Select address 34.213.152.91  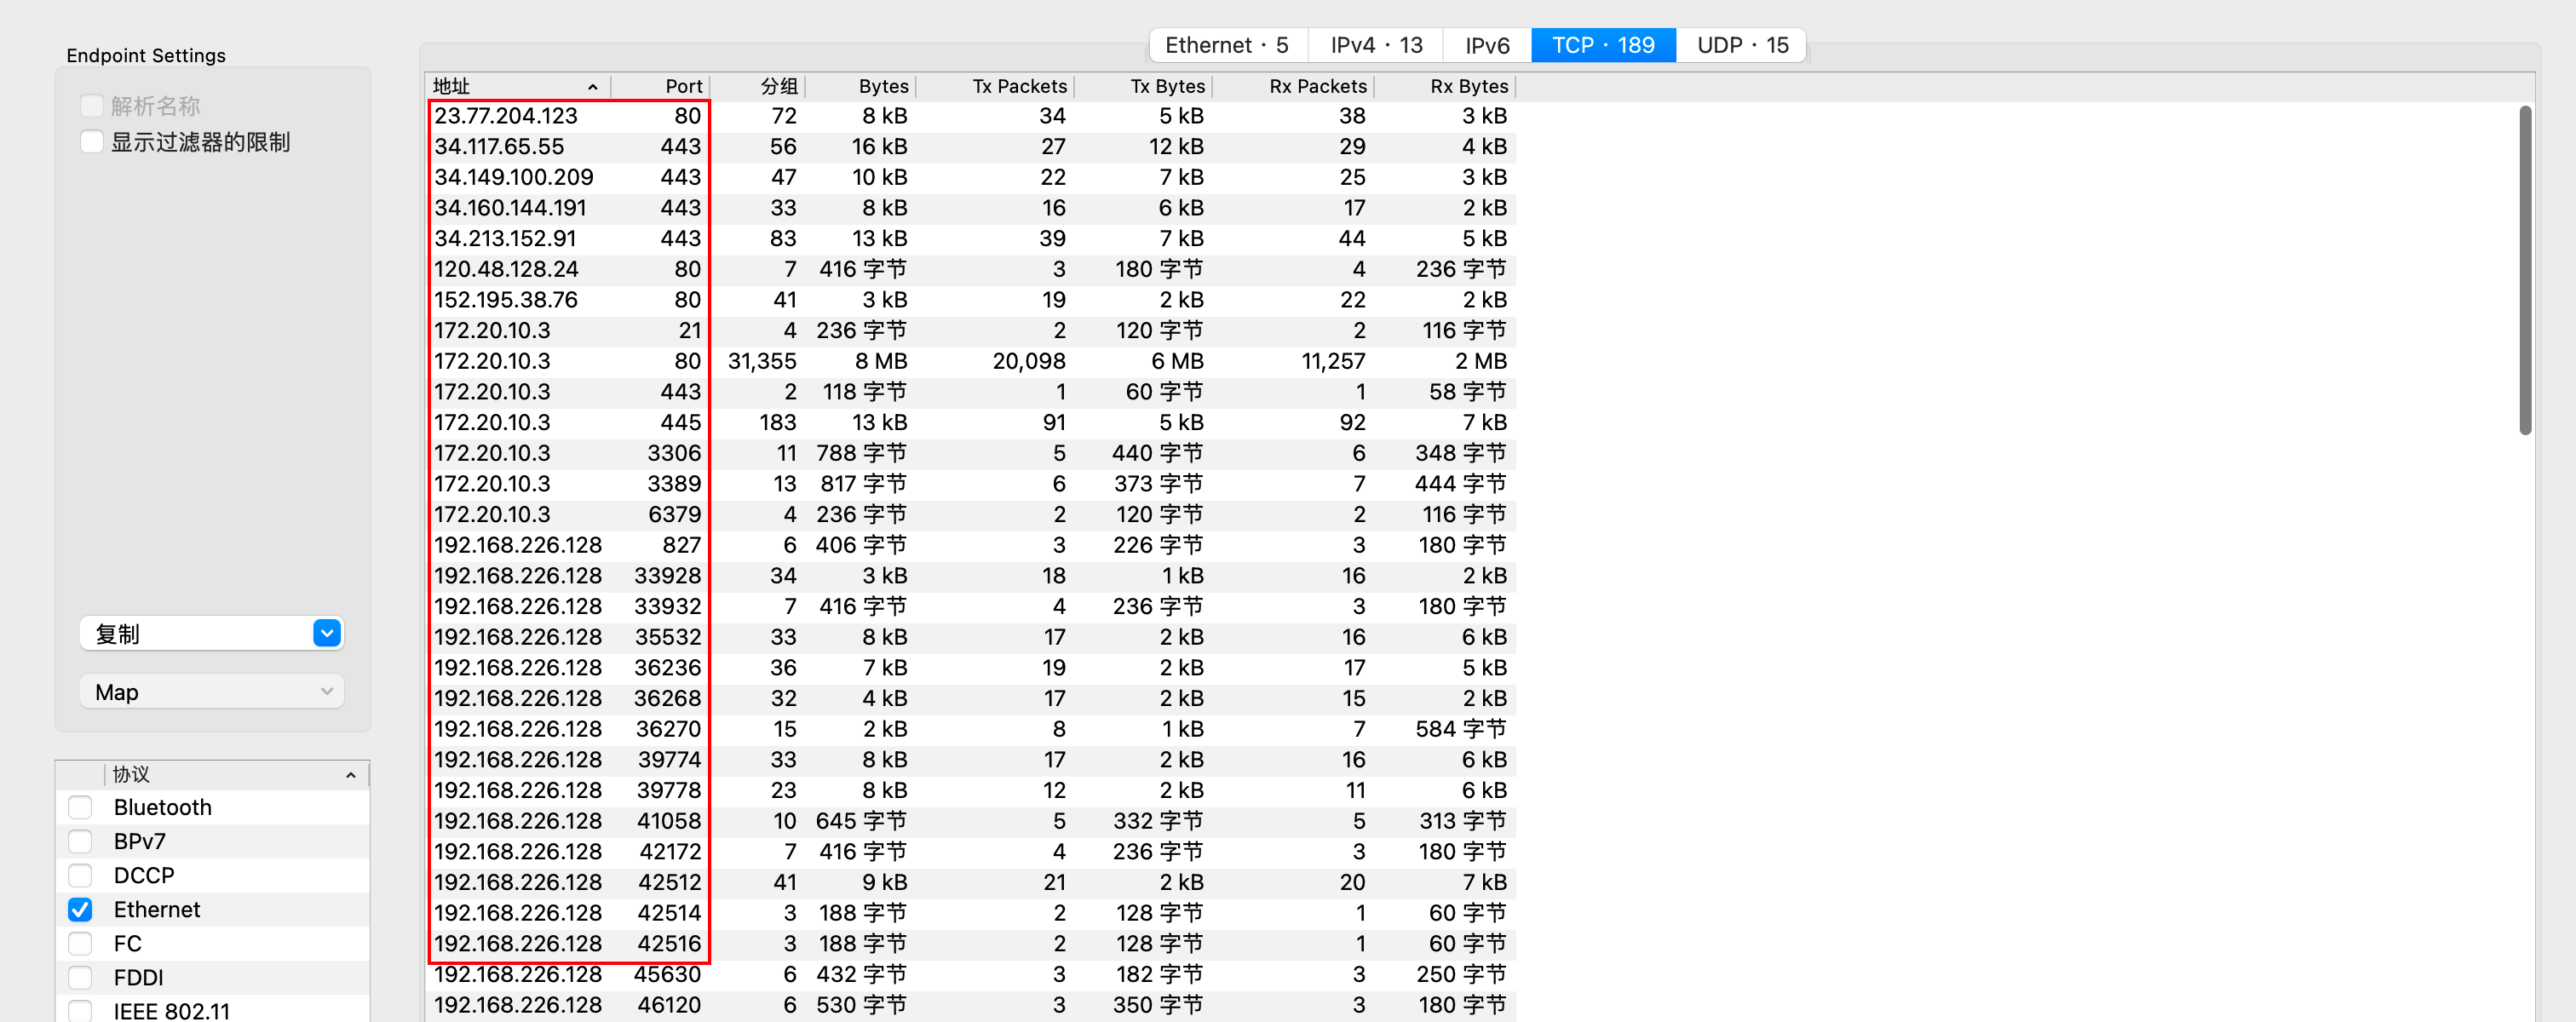tap(505, 238)
